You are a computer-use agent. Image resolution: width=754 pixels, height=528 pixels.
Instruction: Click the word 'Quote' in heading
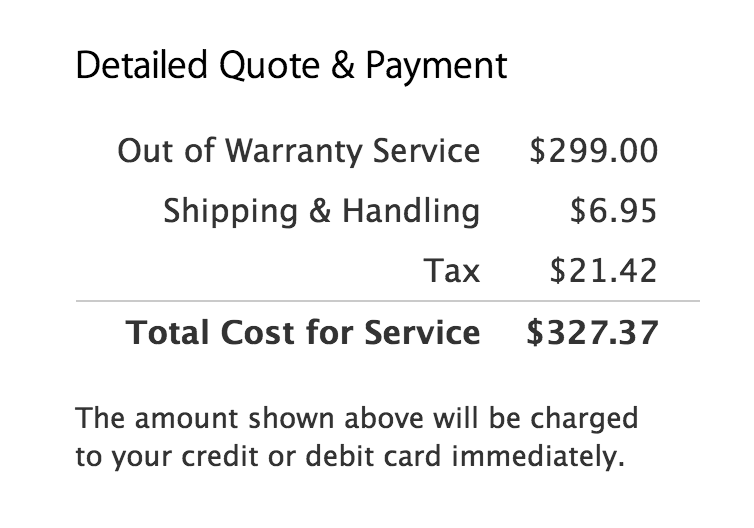[269, 65]
